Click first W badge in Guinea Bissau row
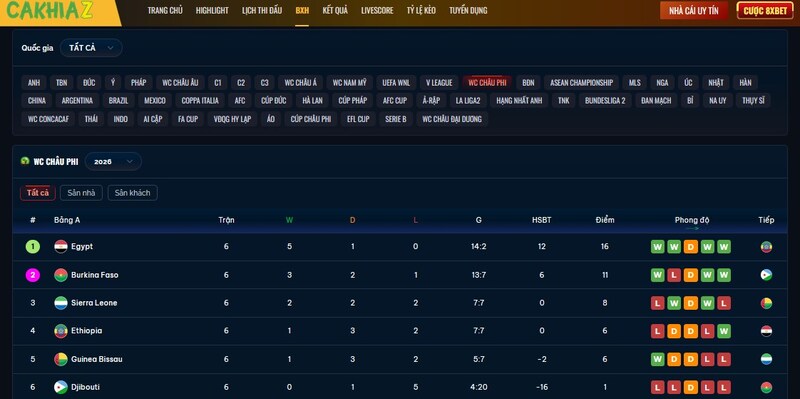The image size is (800, 399). click(x=658, y=359)
